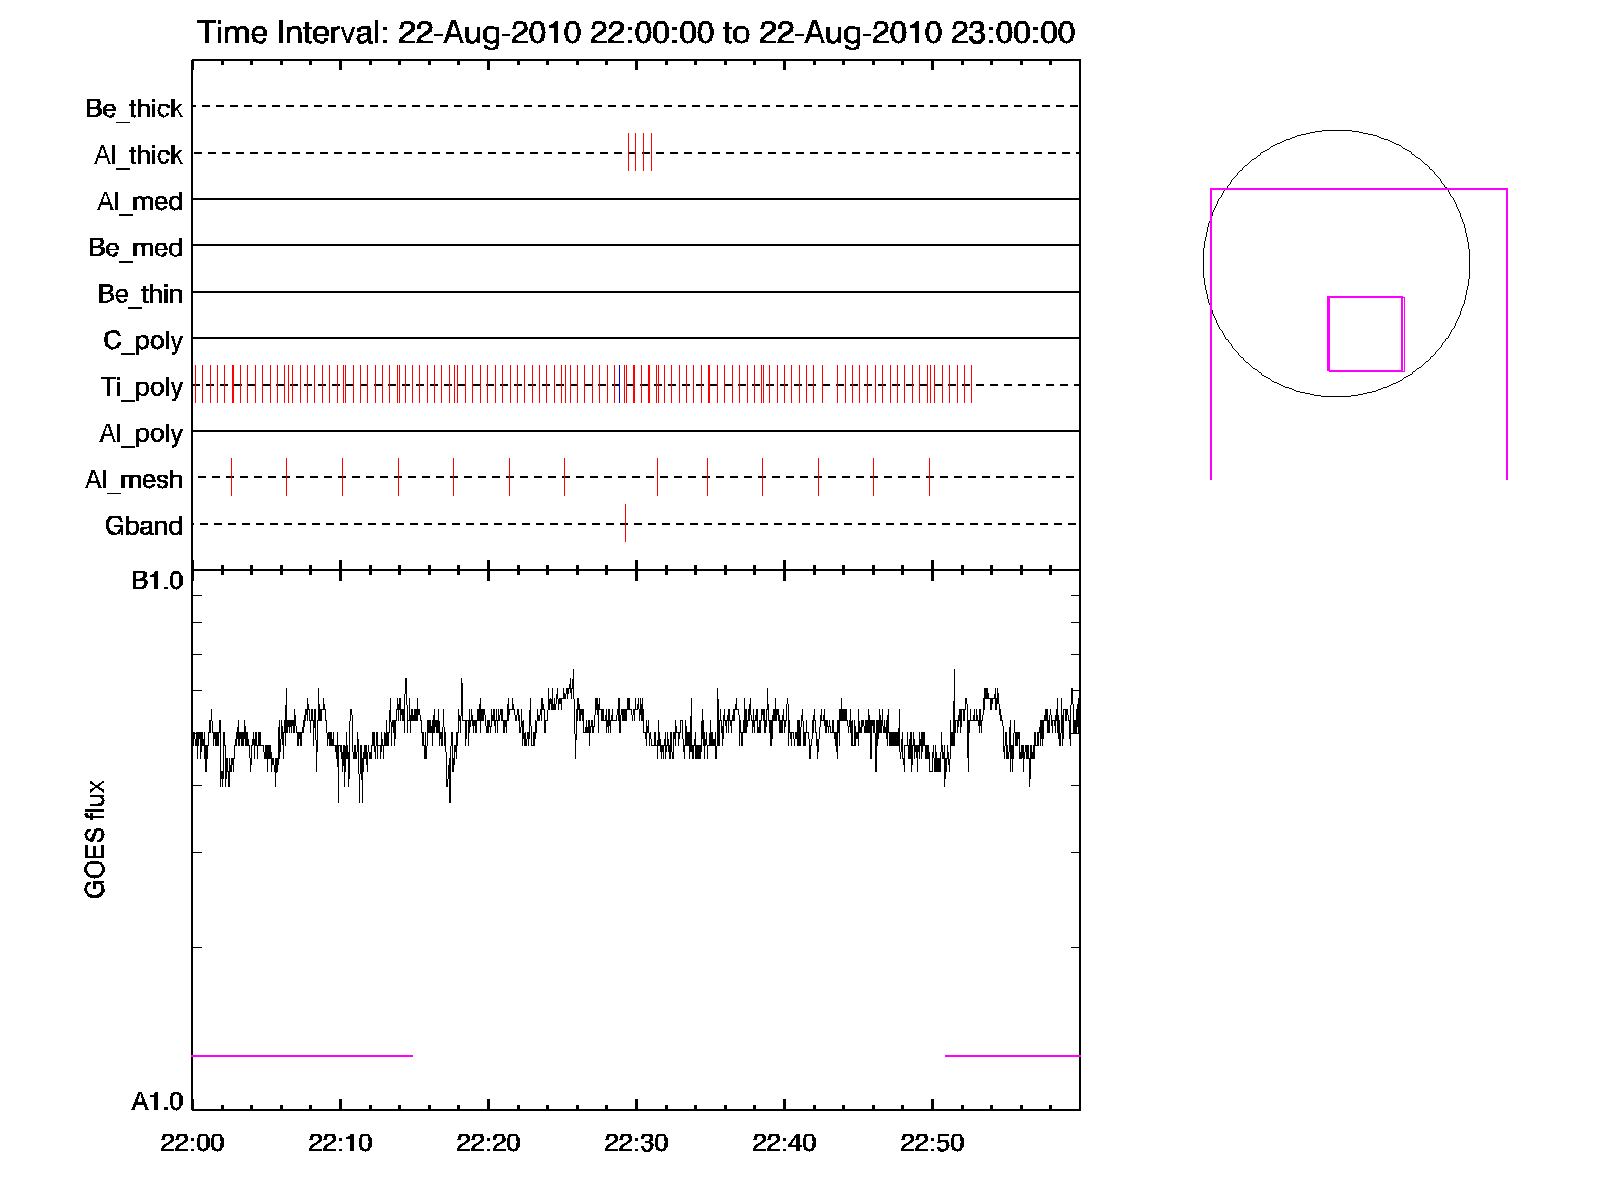
Task: Click the 22:30 time axis label
Action: click(x=636, y=1143)
